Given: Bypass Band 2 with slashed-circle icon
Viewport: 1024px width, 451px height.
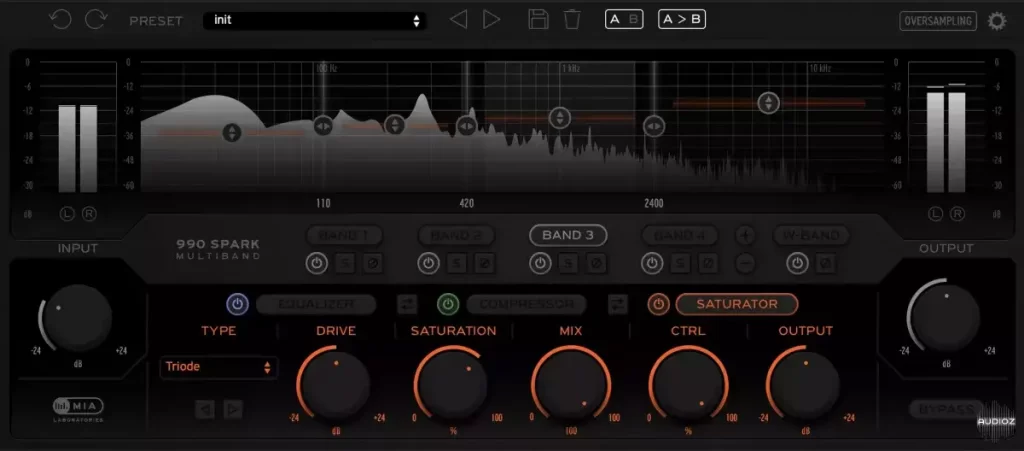Looking at the screenshot, I should (x=485, y=264).
